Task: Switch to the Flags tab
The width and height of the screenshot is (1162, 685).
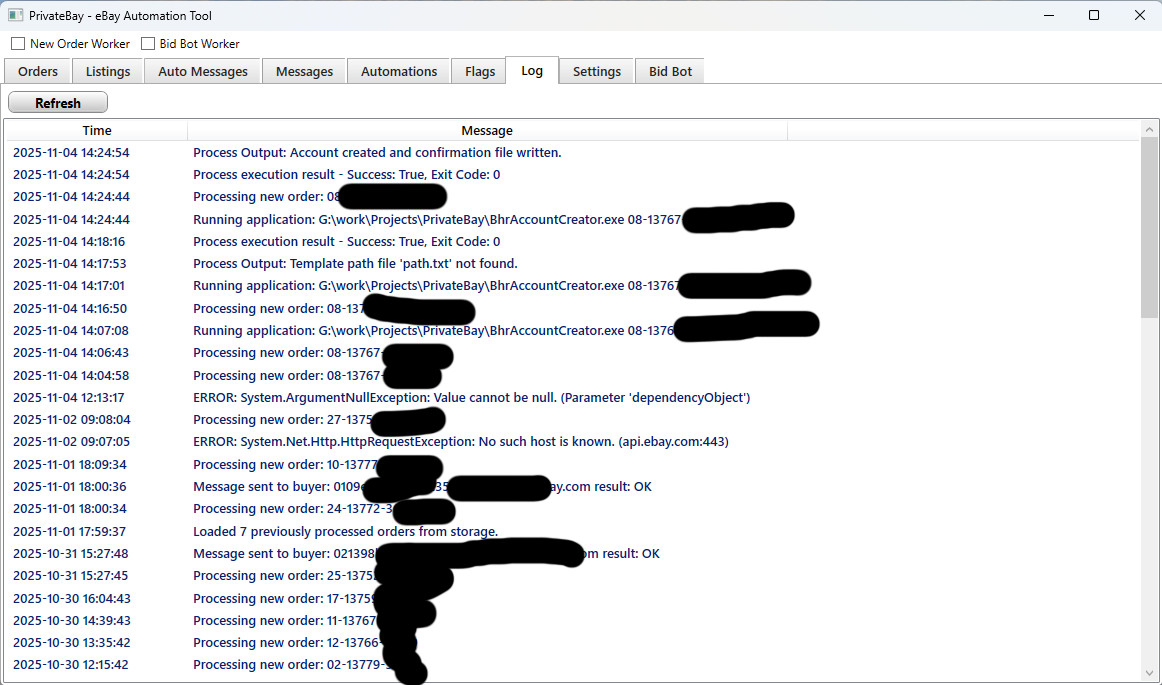Action: (480, 71)
